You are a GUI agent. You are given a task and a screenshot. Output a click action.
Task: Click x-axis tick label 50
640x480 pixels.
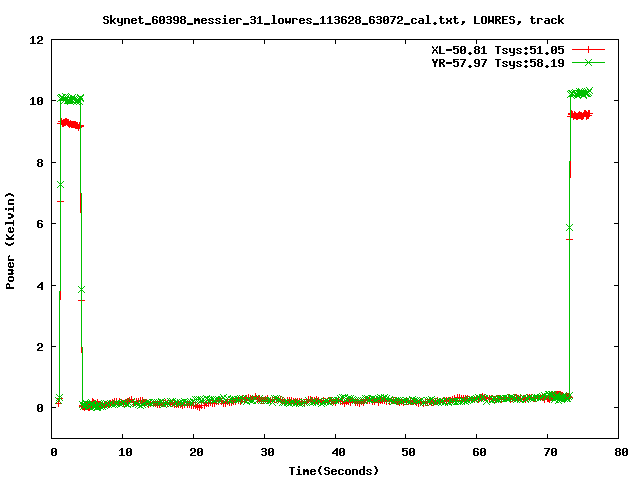pyautogui.click(x=408, y=452)
